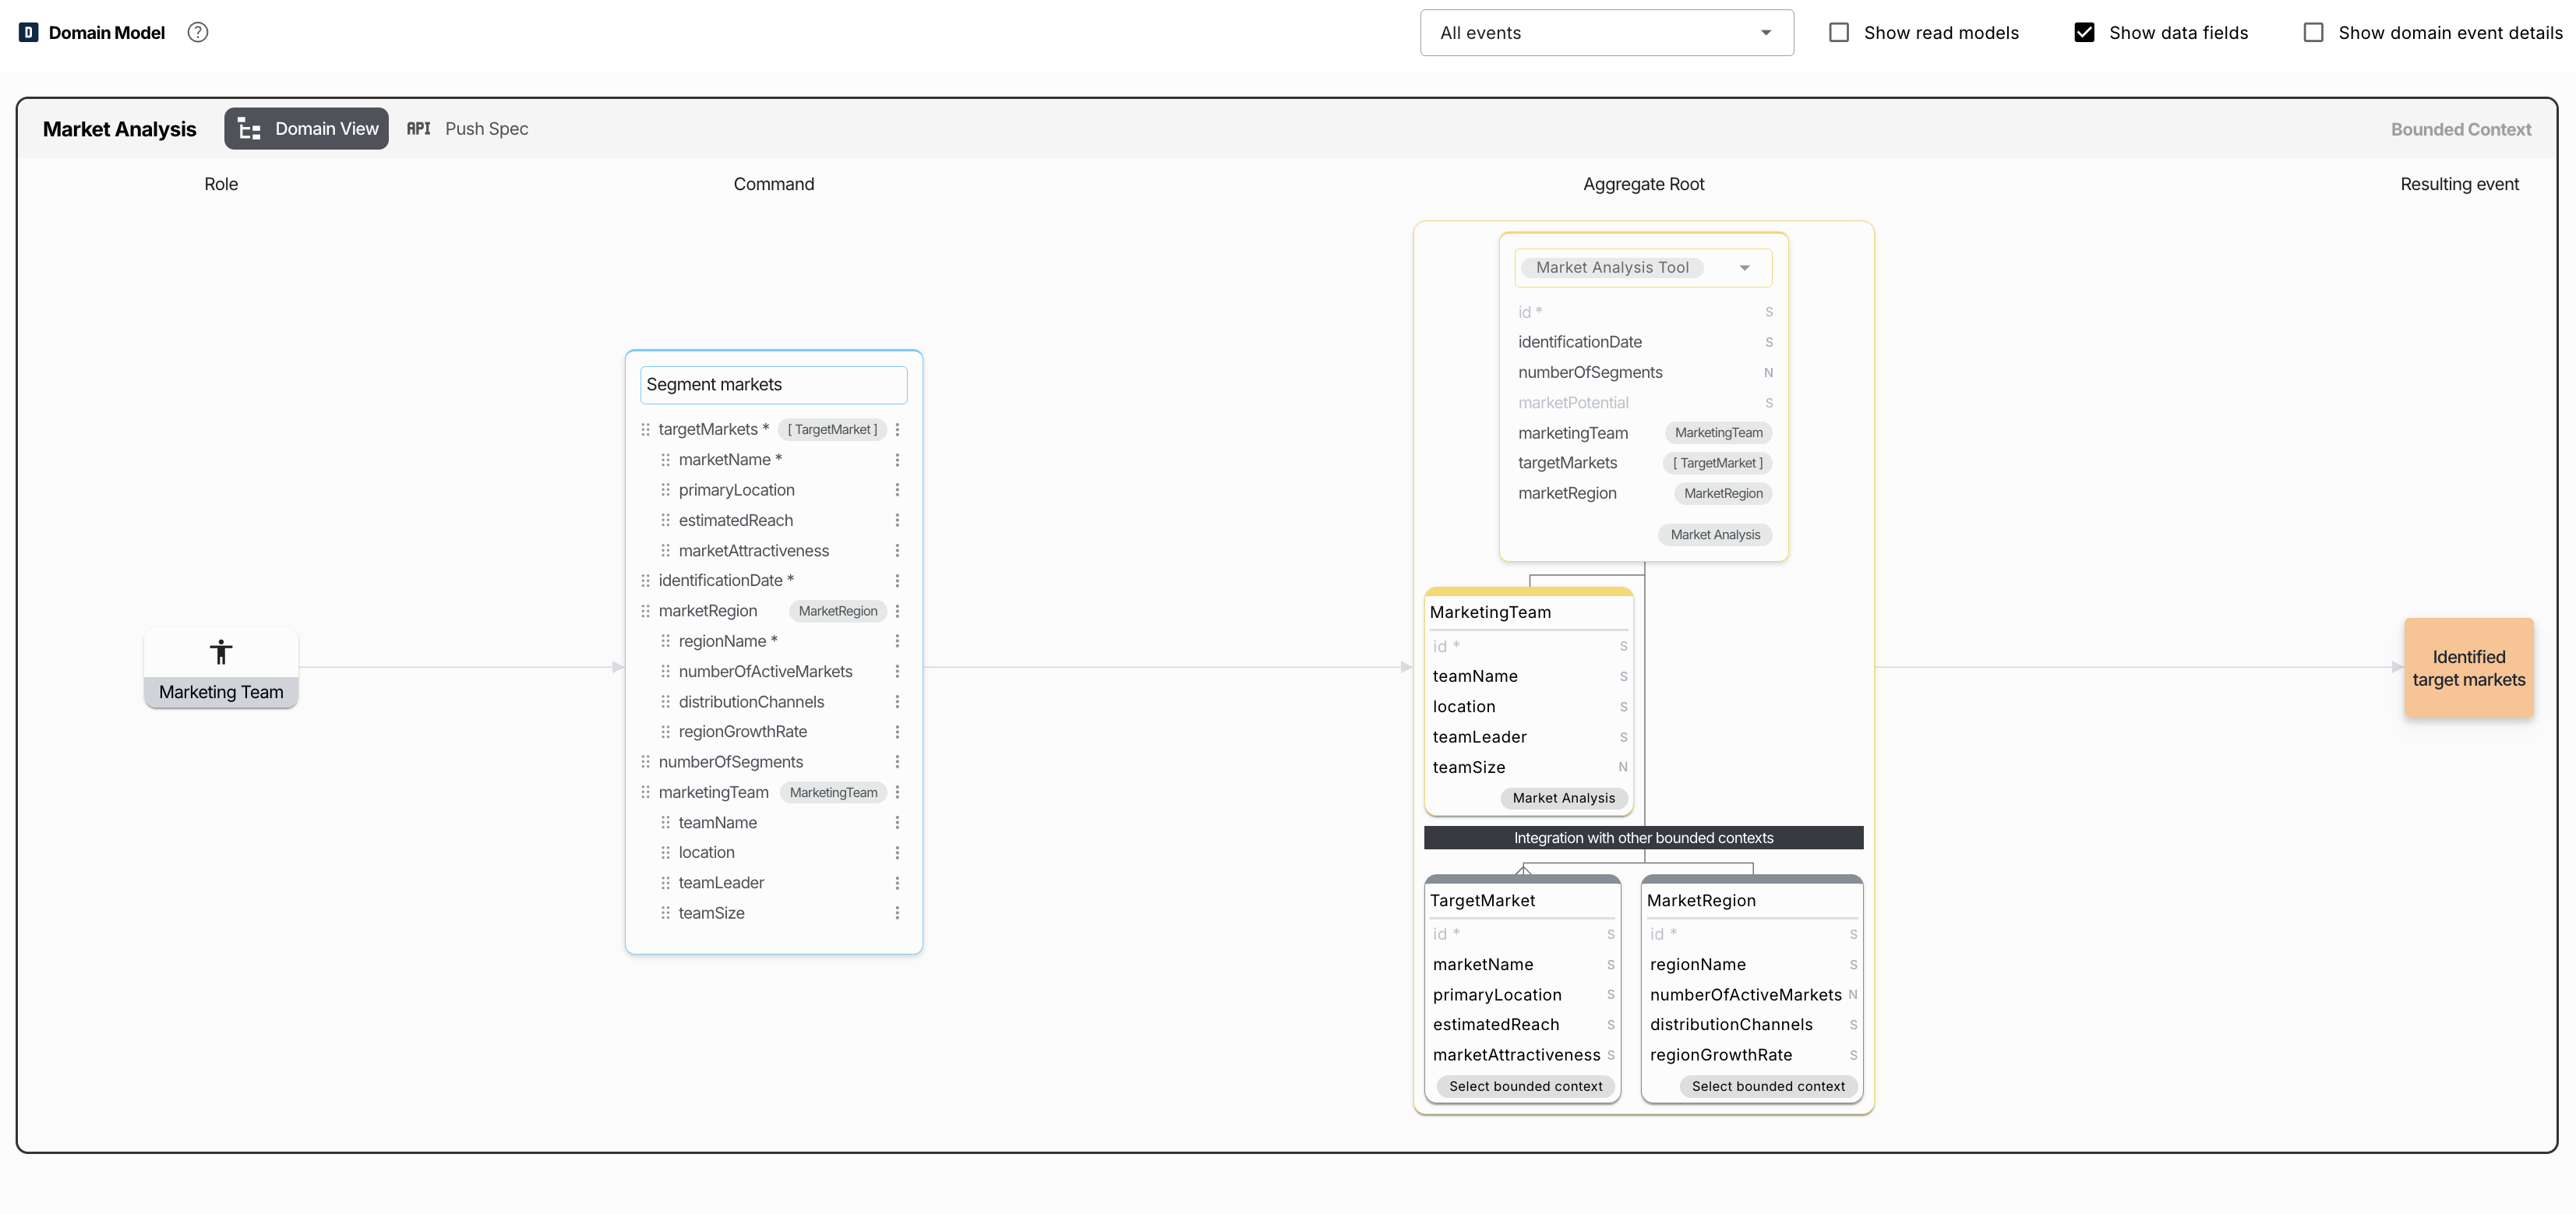The width and height of the screenshot is (2576, 1214).
Task: Click the MarketRegion entity card title
Action: coord(1701,900)
